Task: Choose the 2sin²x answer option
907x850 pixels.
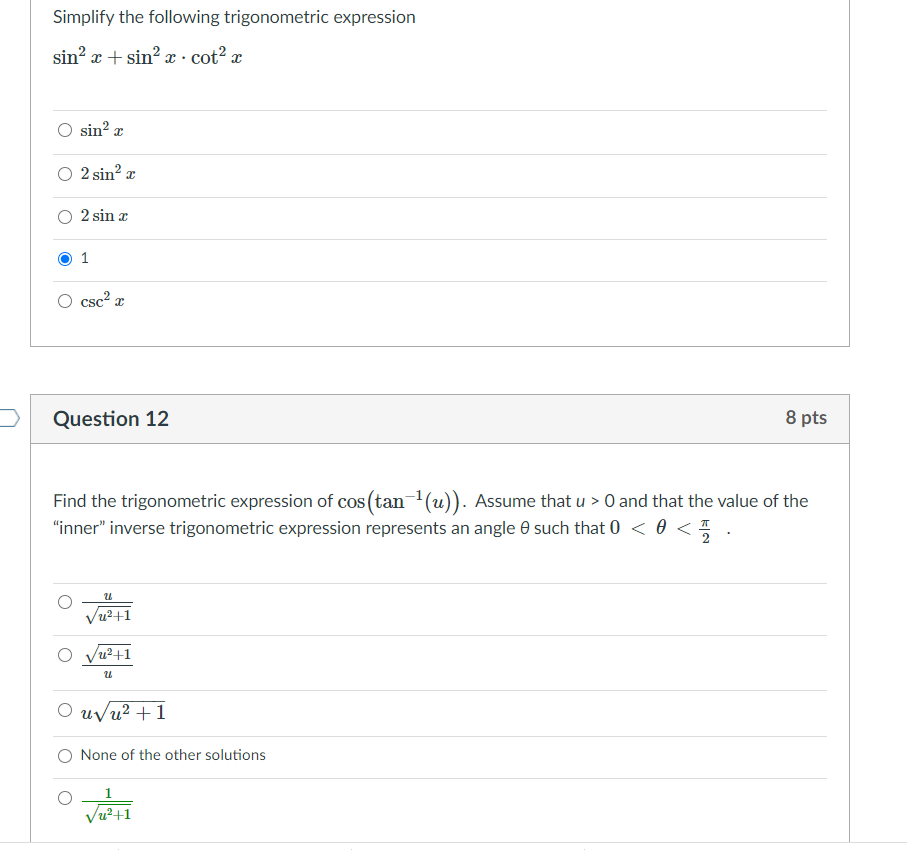Action: (x=64, y=173)
